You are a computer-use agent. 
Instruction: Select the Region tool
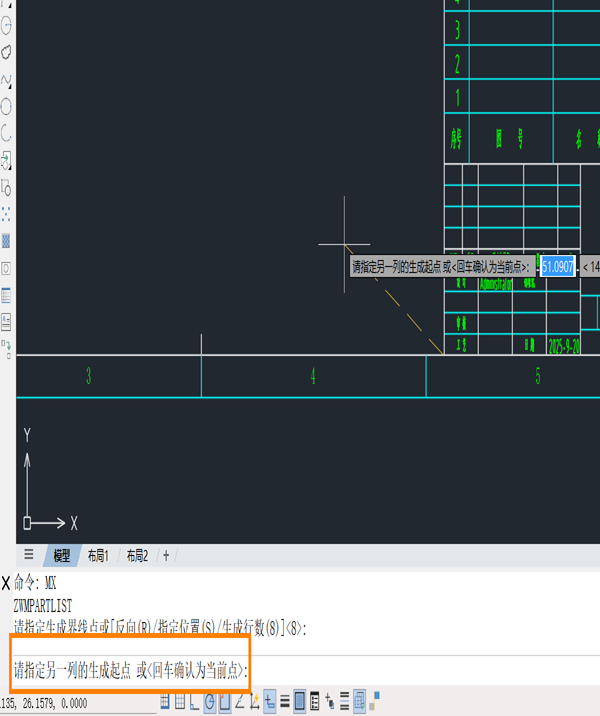[x=6, y=268]
